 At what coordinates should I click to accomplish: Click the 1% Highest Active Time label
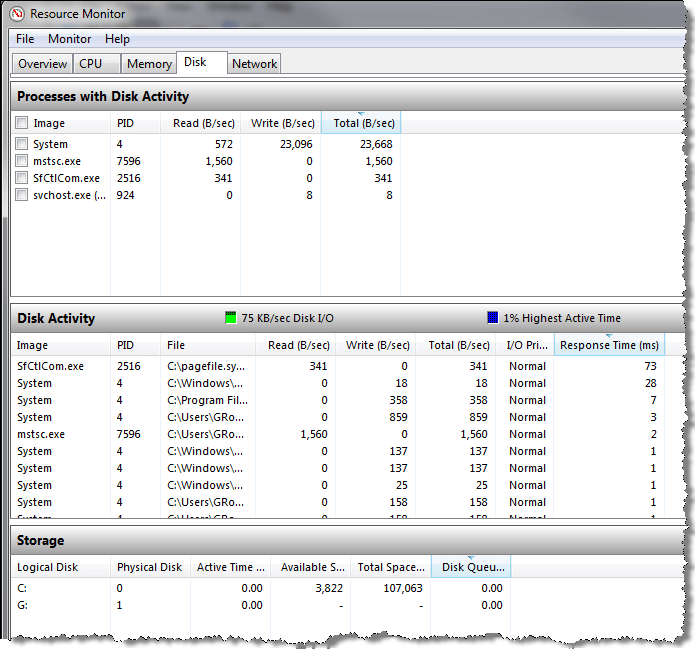click(562, 318)
